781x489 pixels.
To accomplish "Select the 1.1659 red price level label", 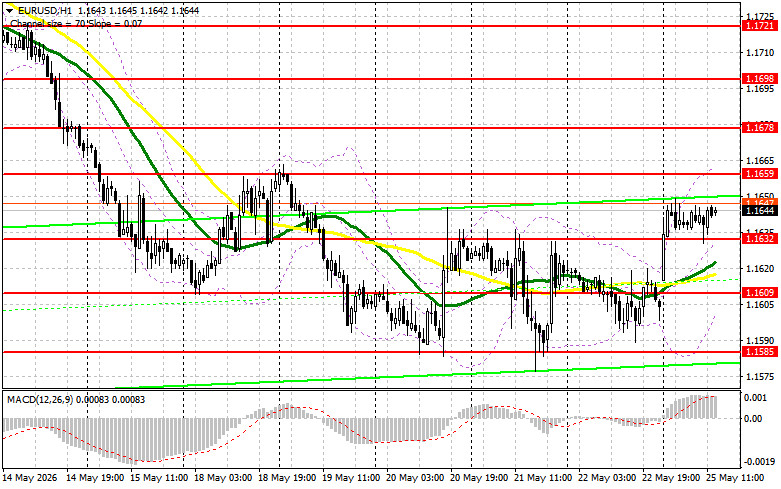I will 759,174.
